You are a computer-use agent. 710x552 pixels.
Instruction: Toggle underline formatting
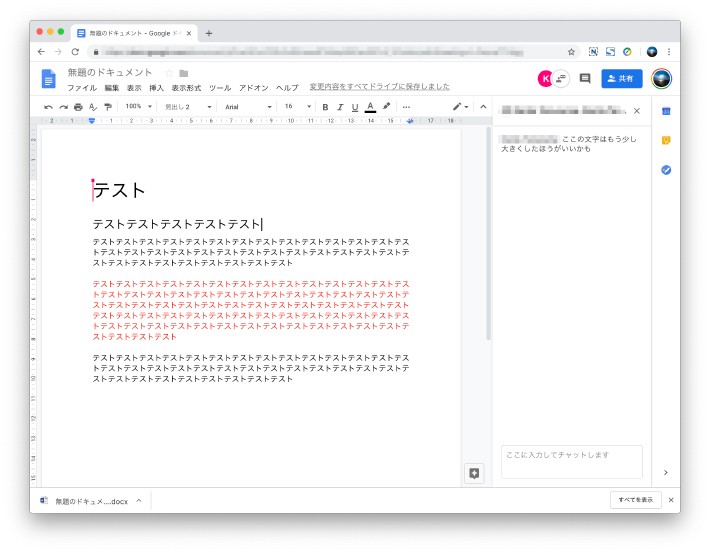point(355,107)
